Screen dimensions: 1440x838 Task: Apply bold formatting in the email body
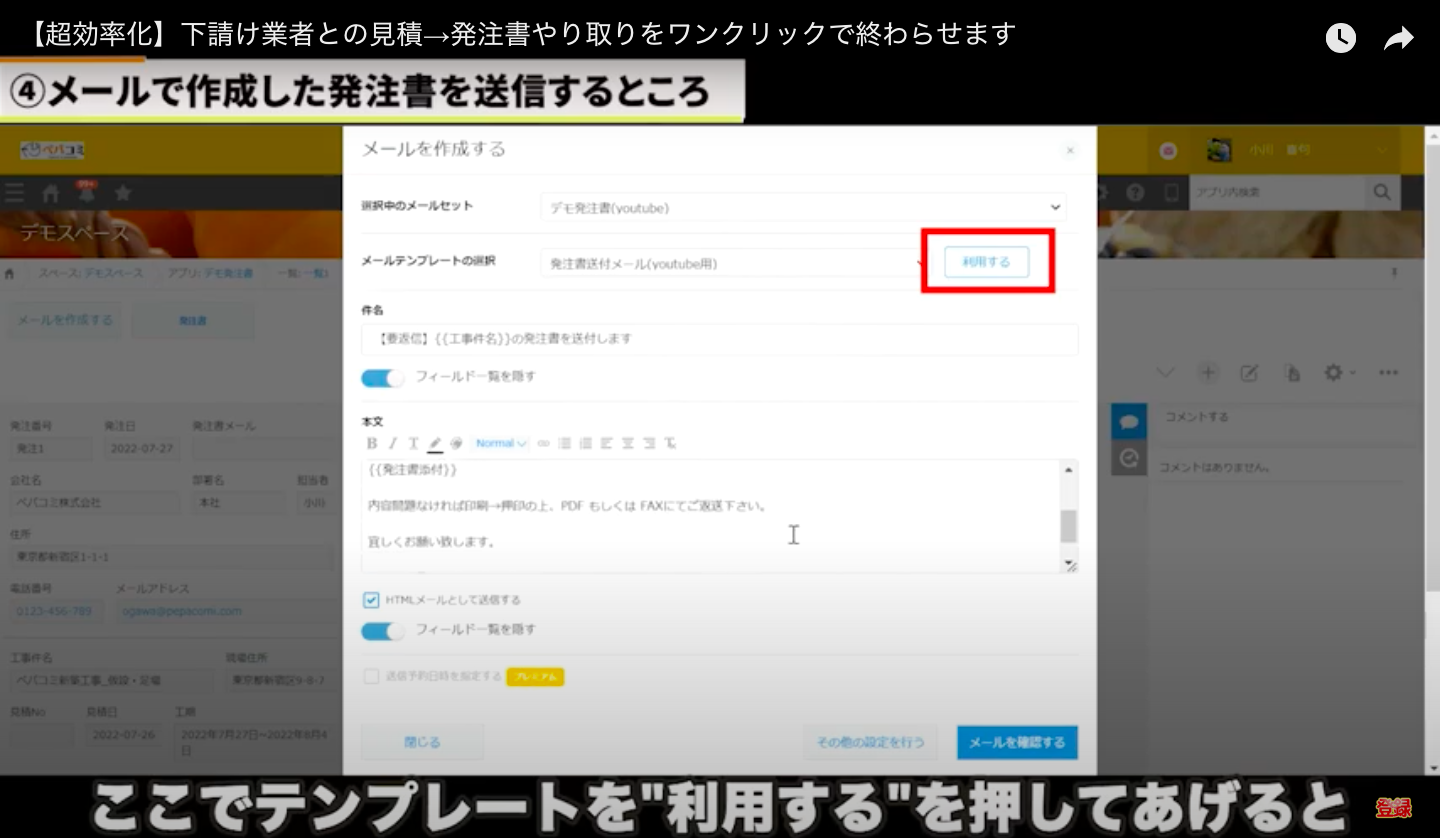[x=371, y=443]
